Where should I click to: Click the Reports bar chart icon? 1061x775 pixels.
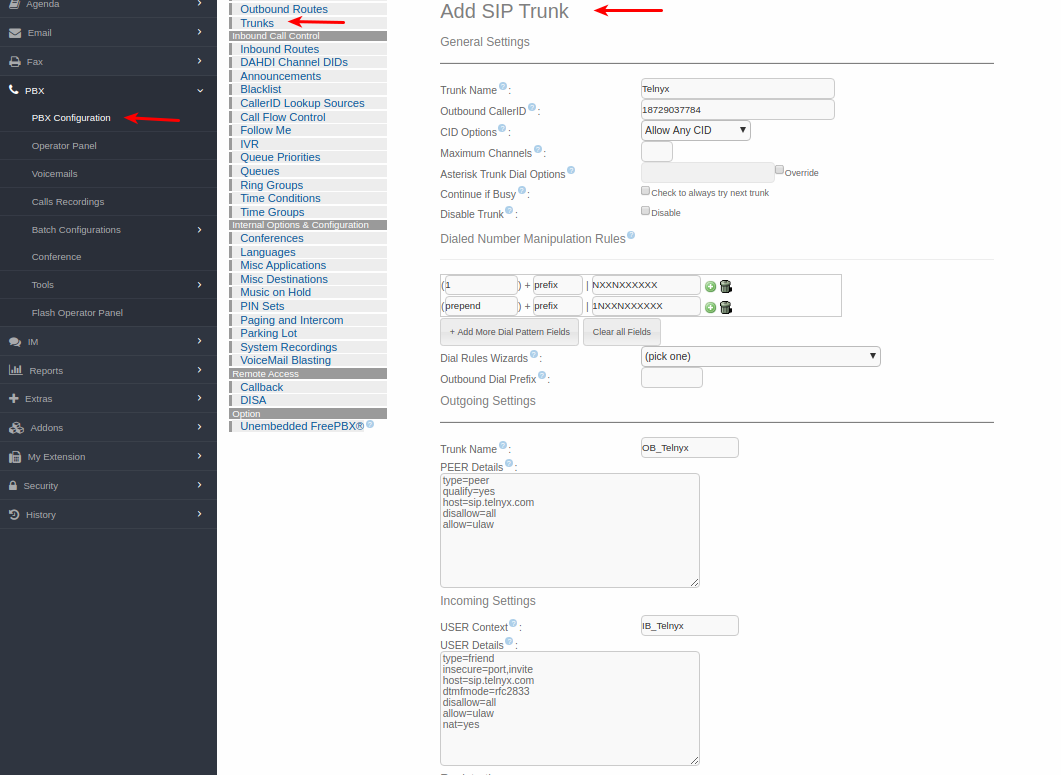[15, 370]
